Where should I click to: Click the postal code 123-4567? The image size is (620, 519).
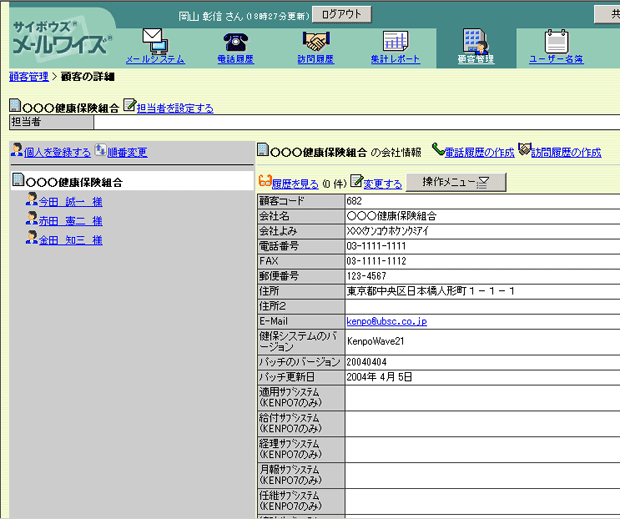366,276
